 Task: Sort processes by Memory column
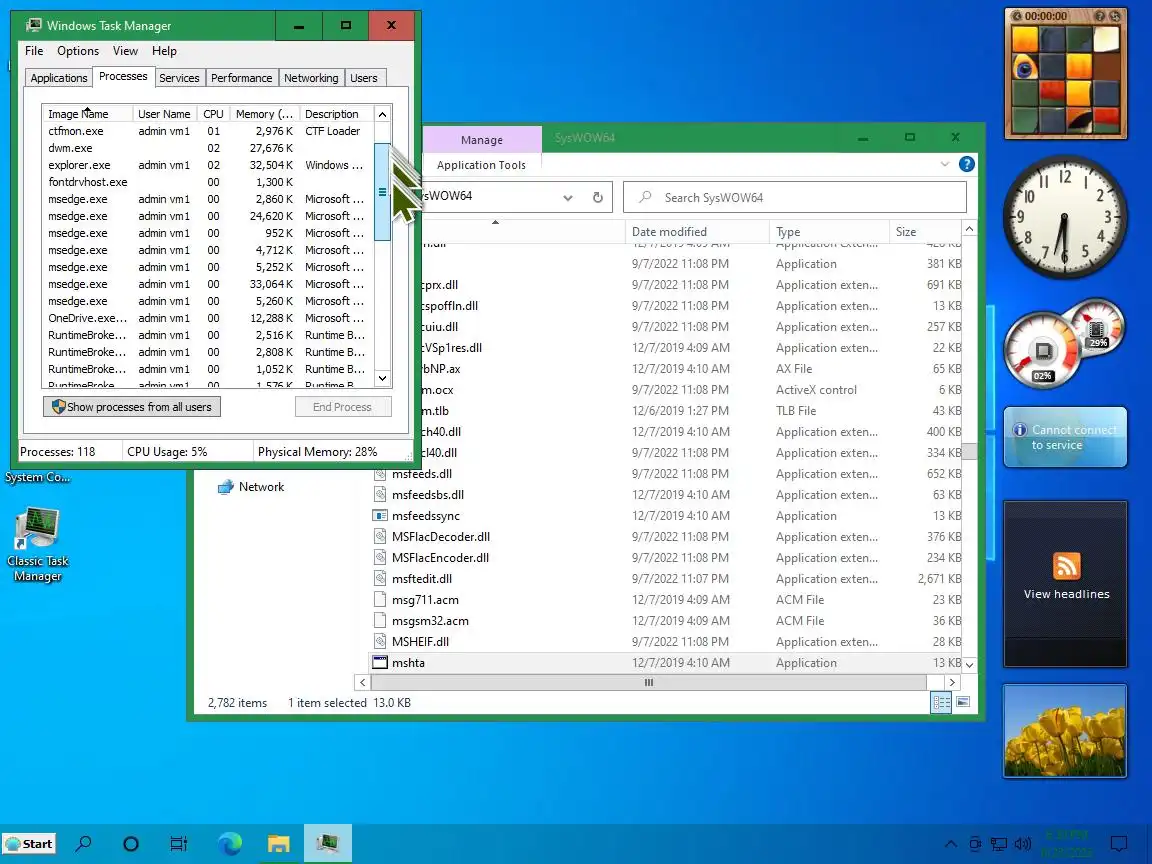click(264, 114)
